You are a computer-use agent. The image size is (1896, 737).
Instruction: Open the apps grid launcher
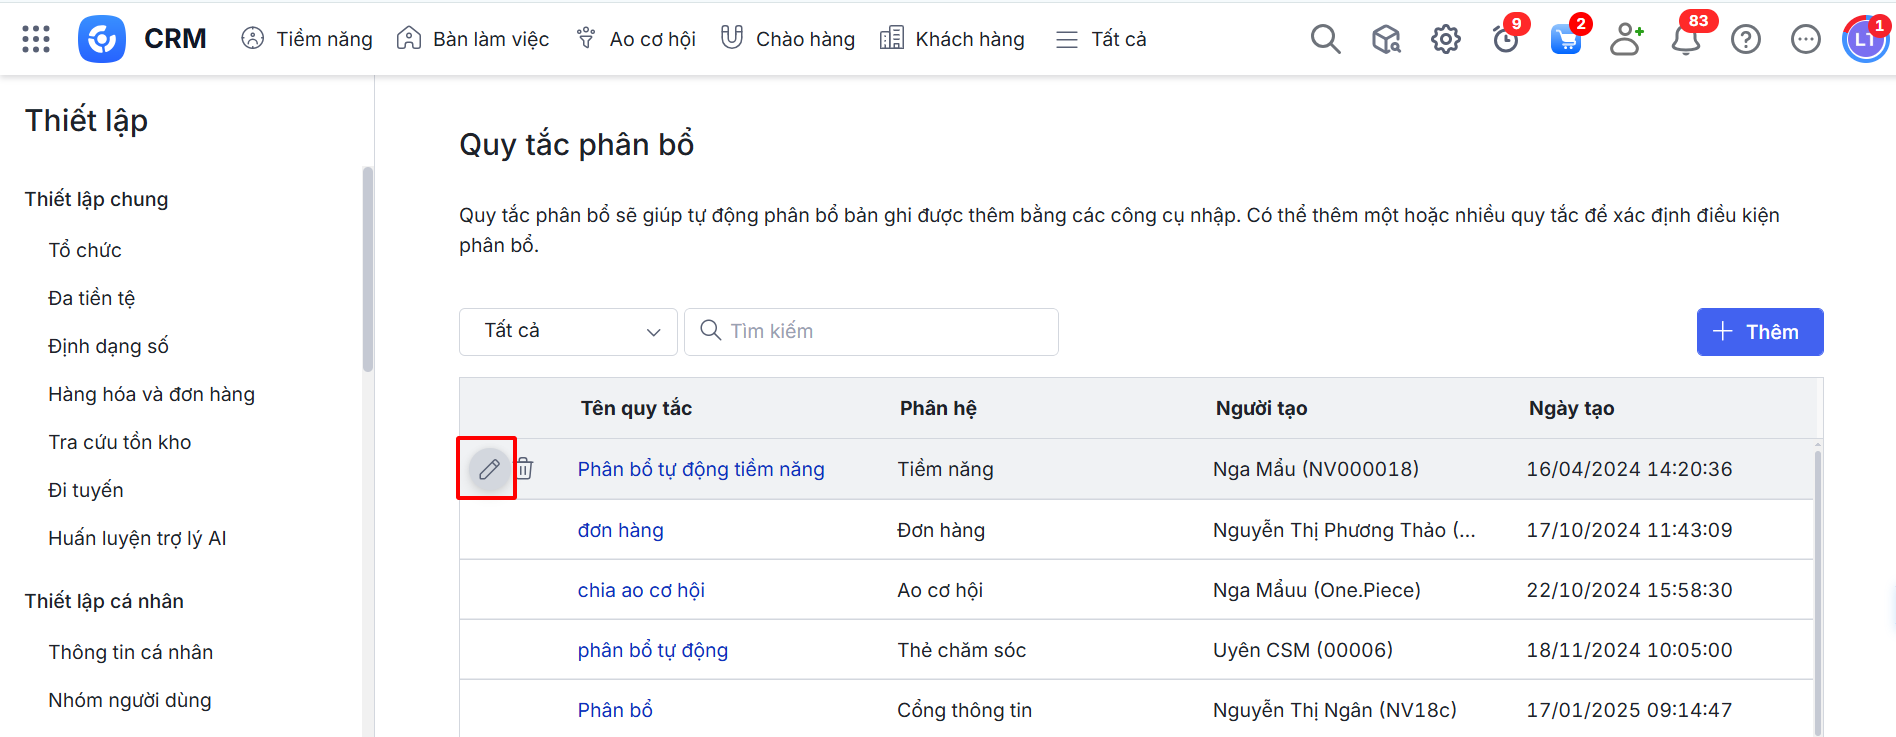(x=36, y=39)
